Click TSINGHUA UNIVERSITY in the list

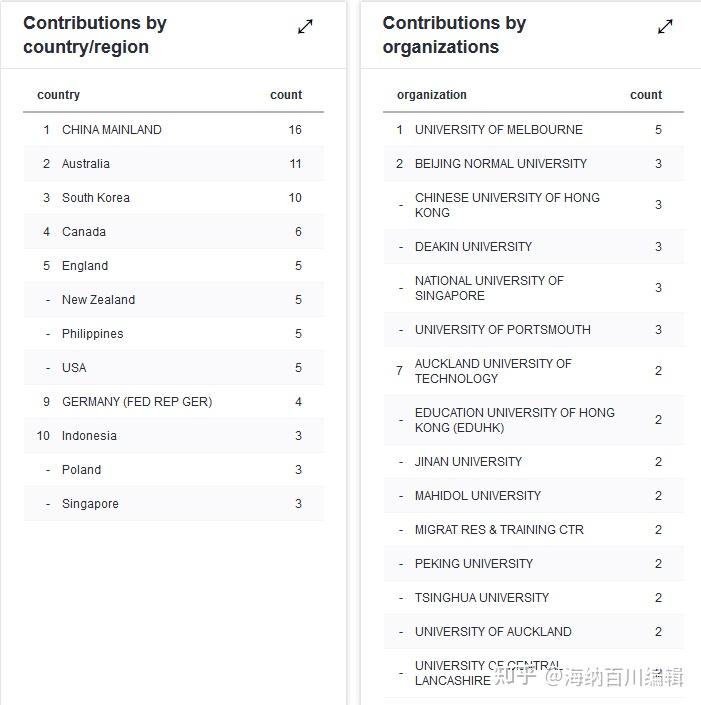pos(481,598)
